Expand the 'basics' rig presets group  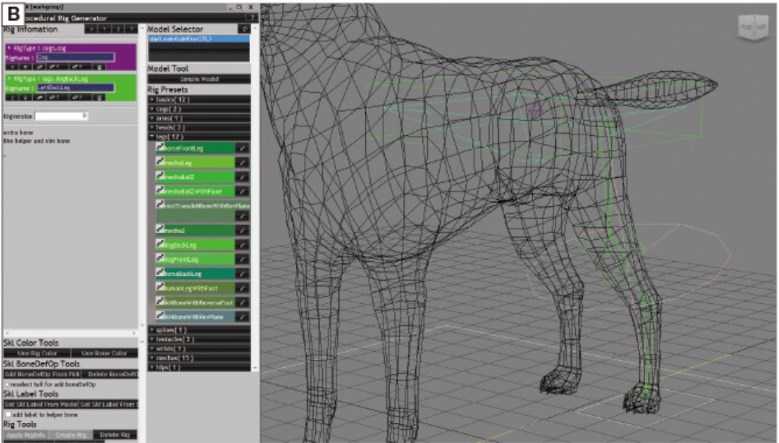(x=199, y=99)
